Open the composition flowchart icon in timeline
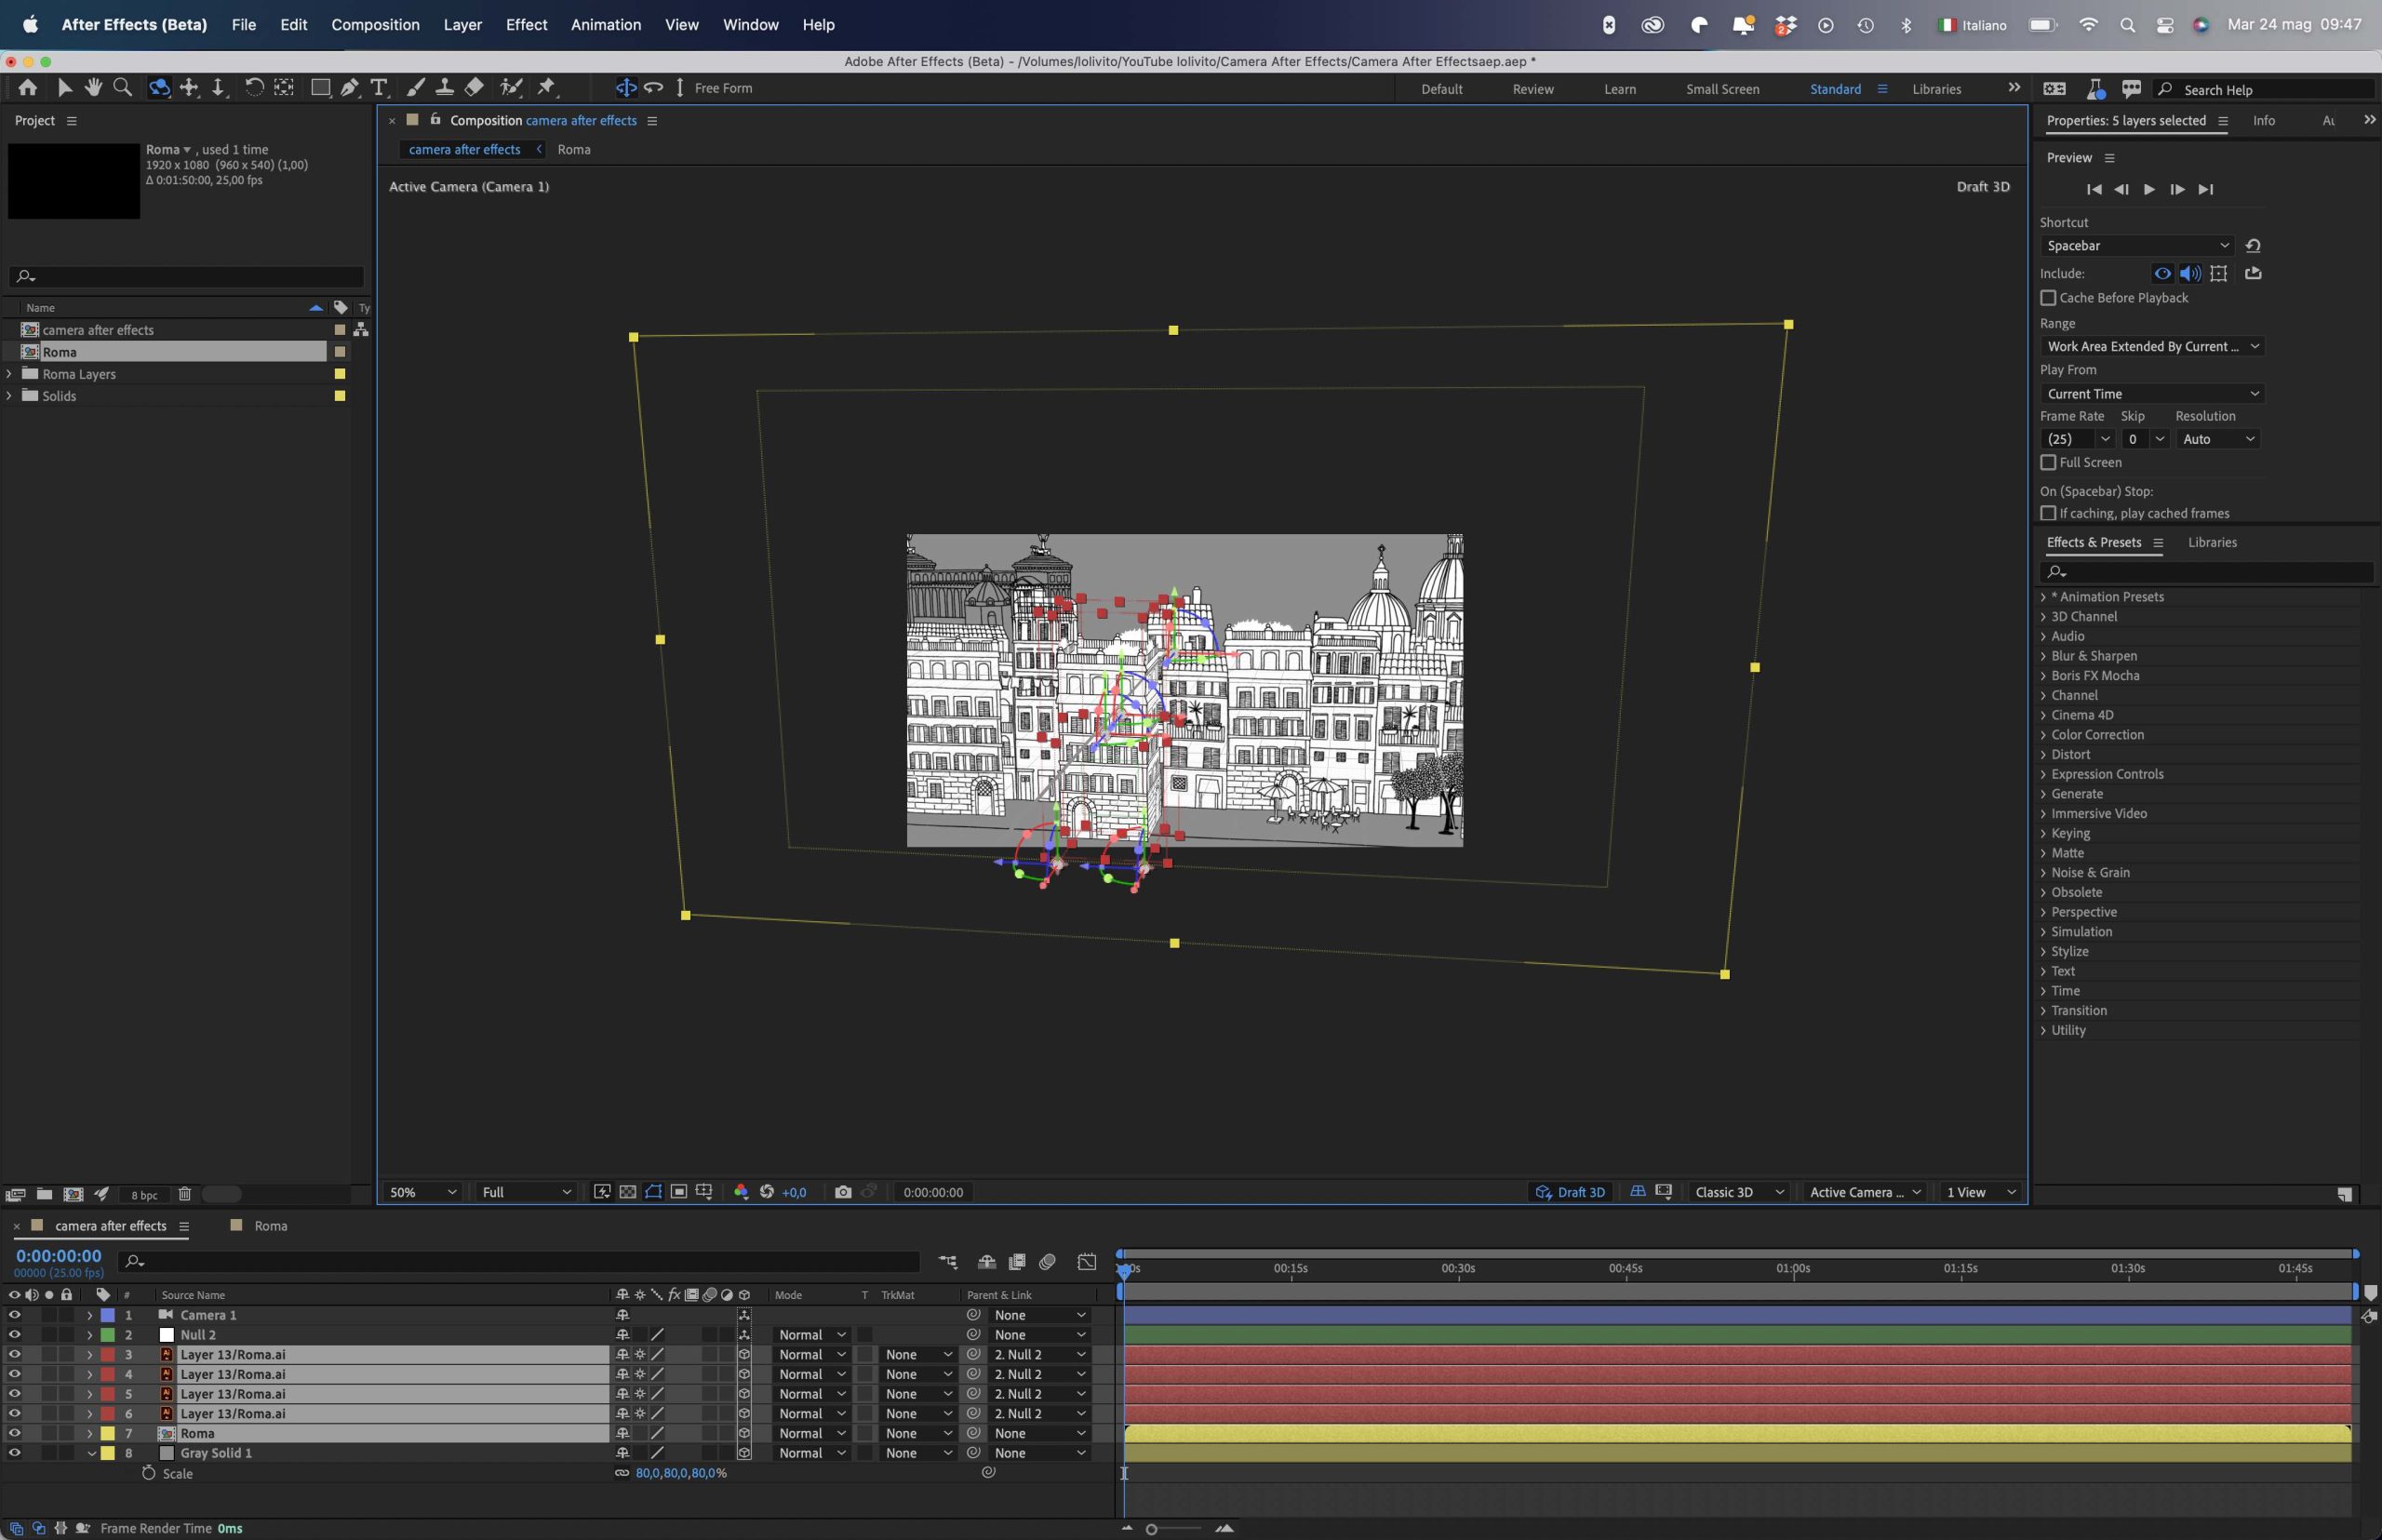2382x1540 pixels. pos(948,1262)
